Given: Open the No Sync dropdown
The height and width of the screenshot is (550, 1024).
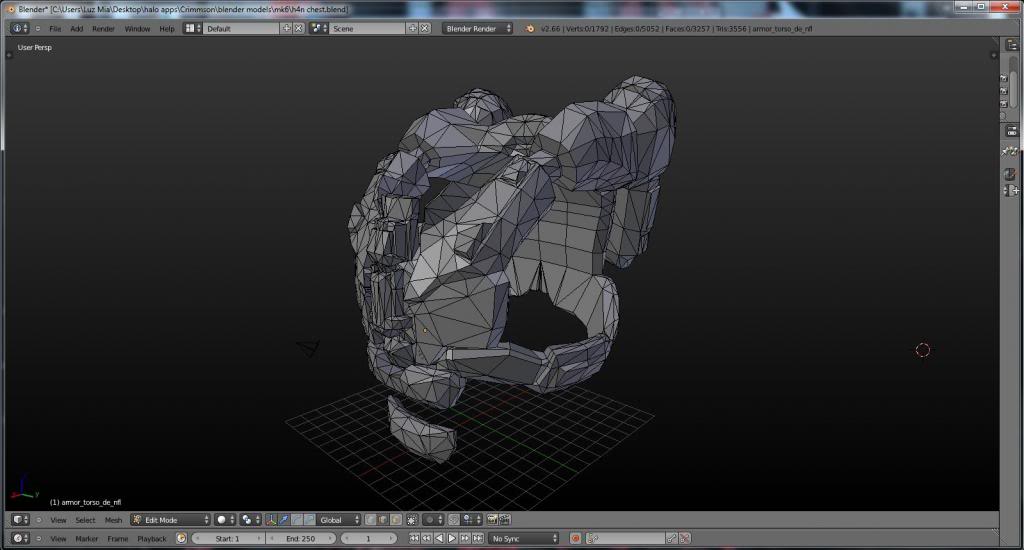Looking at the screenshot, I should (x=524, y=539).
